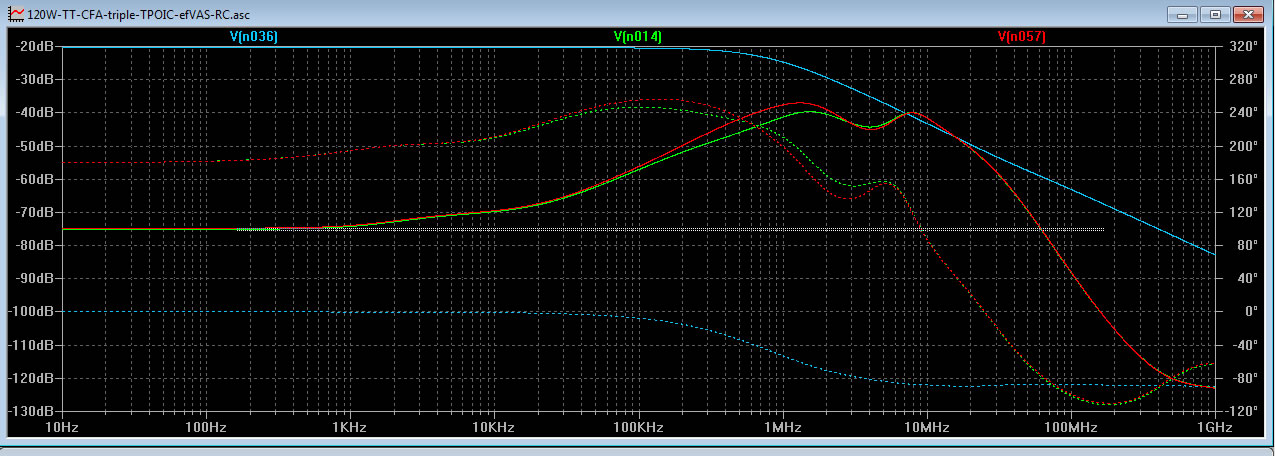The image size is (1275, 456).
Task: Click the 100MHz frequency axis label
Action: click(x=1070, y=427)
